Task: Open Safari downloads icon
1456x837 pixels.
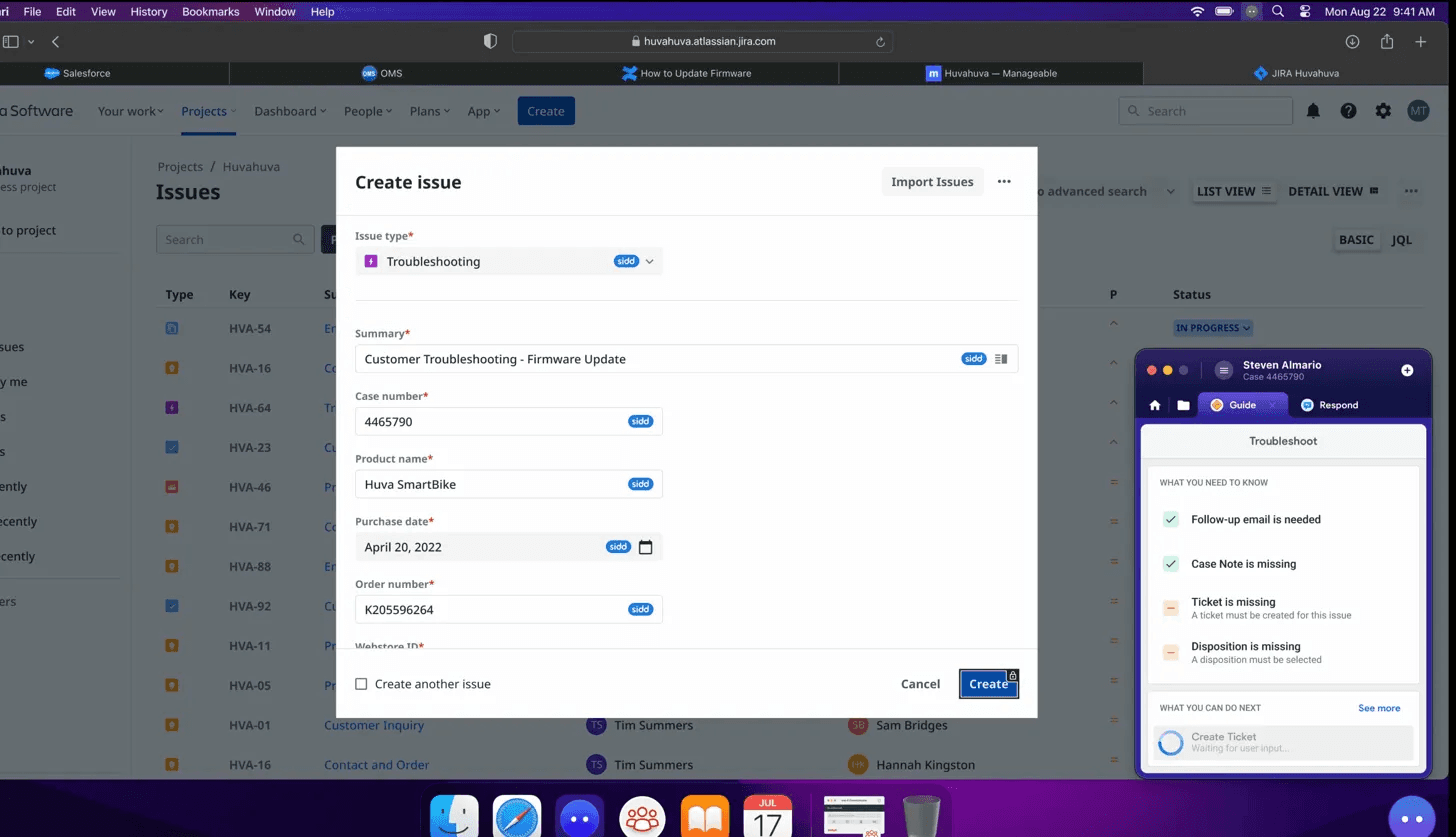Action: coord(1352,42)
